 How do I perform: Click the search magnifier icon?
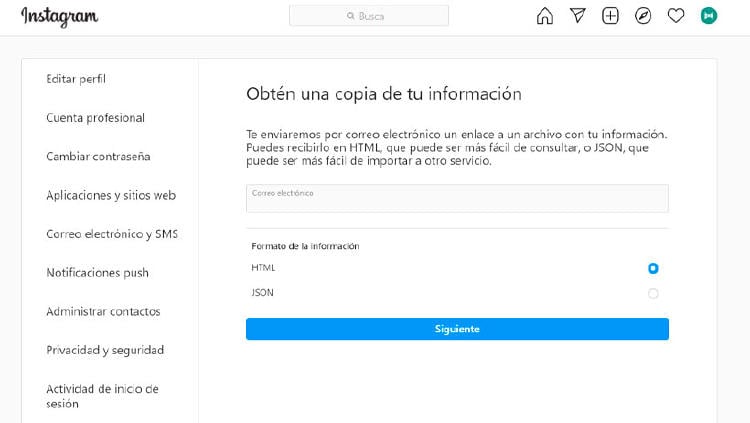[350, 16]
